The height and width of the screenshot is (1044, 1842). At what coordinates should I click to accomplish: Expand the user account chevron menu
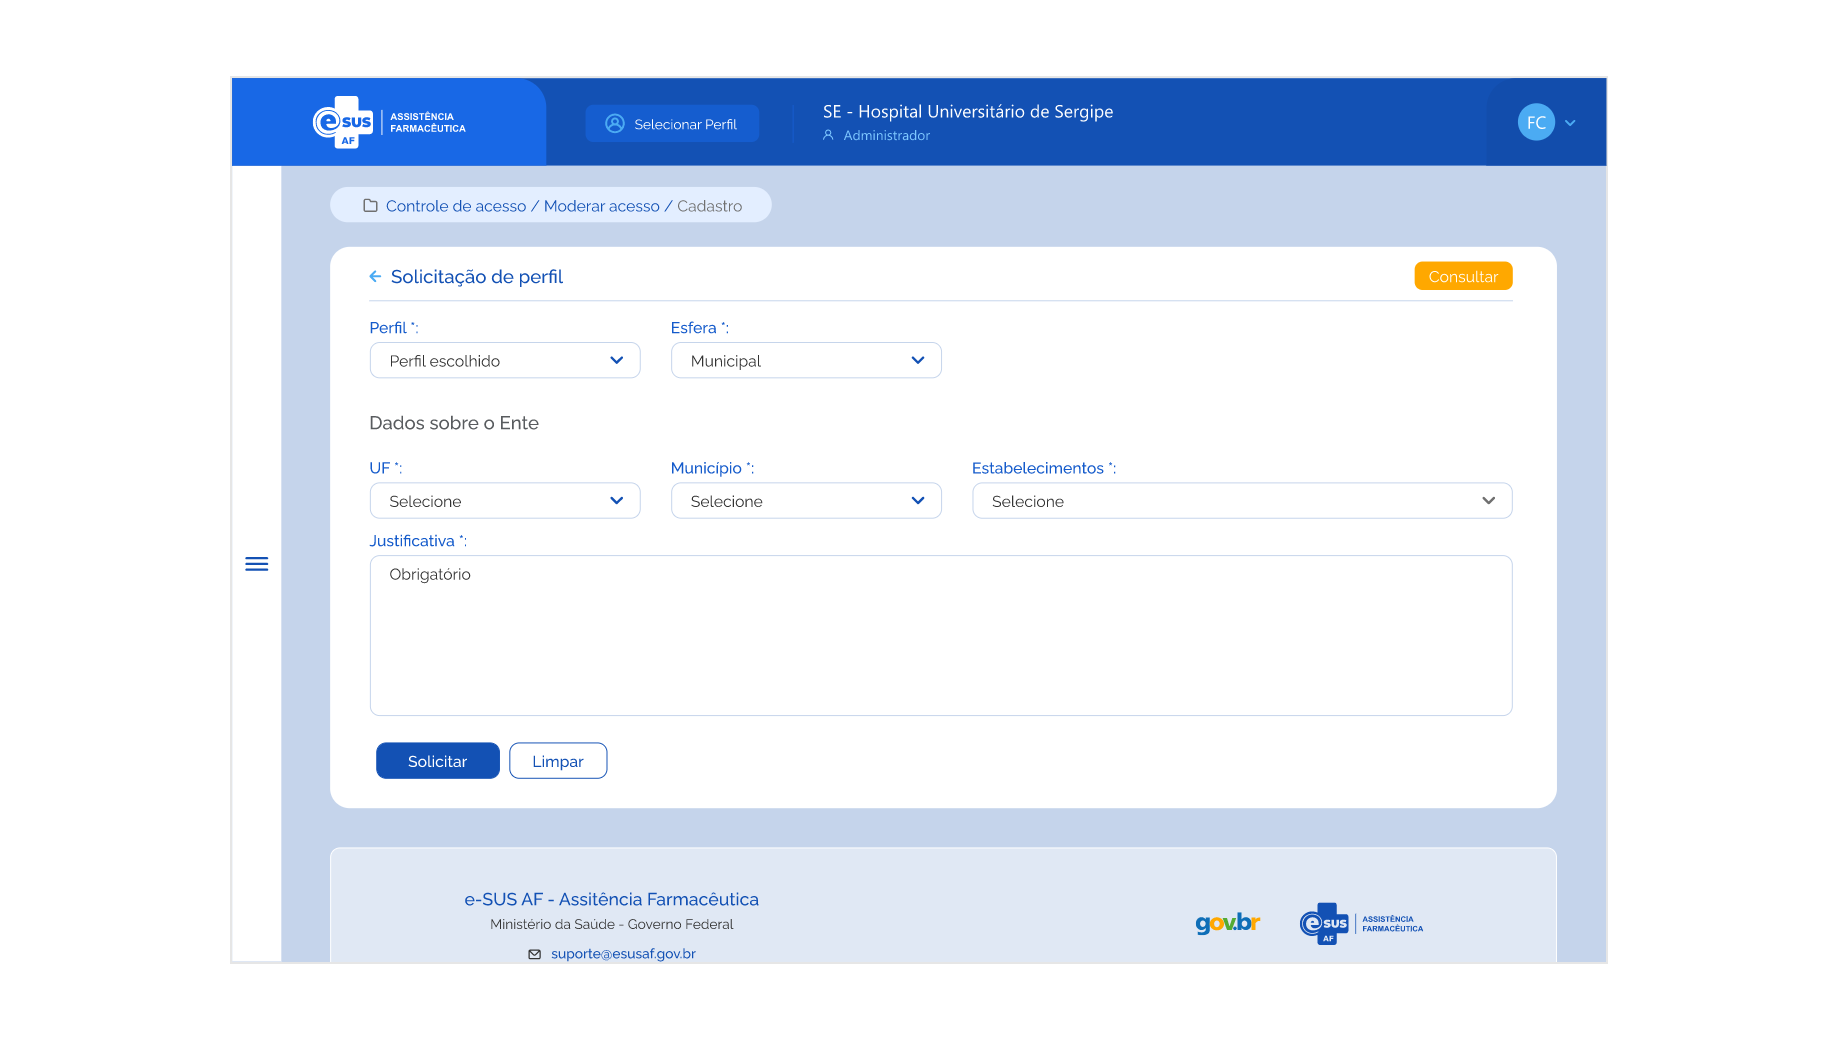point(1570,123)
